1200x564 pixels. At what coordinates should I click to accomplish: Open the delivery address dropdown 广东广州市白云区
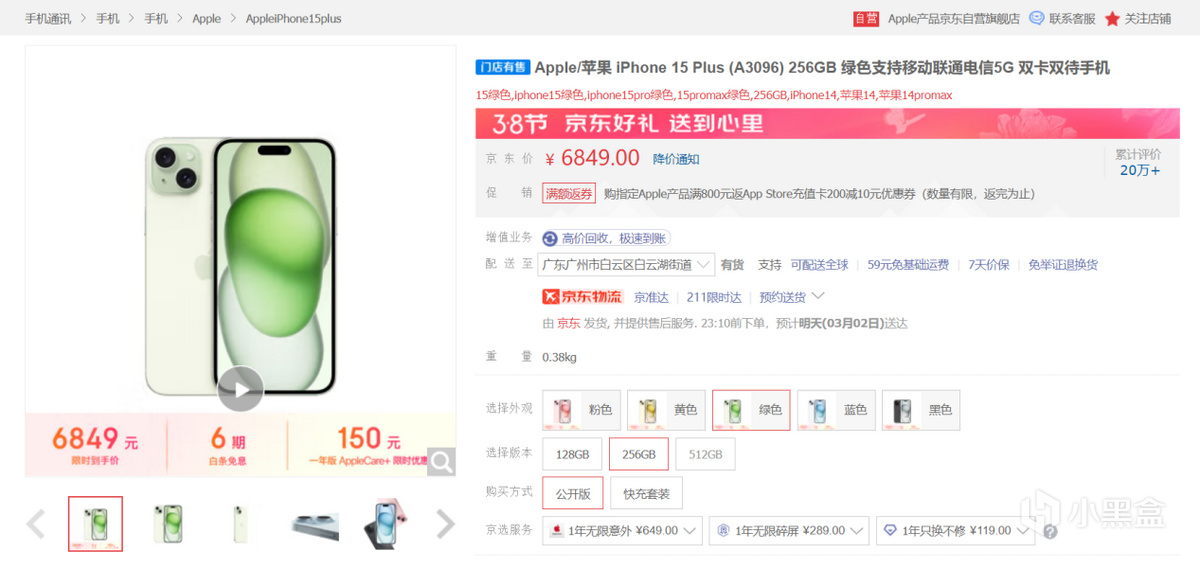tap(626, 265)
